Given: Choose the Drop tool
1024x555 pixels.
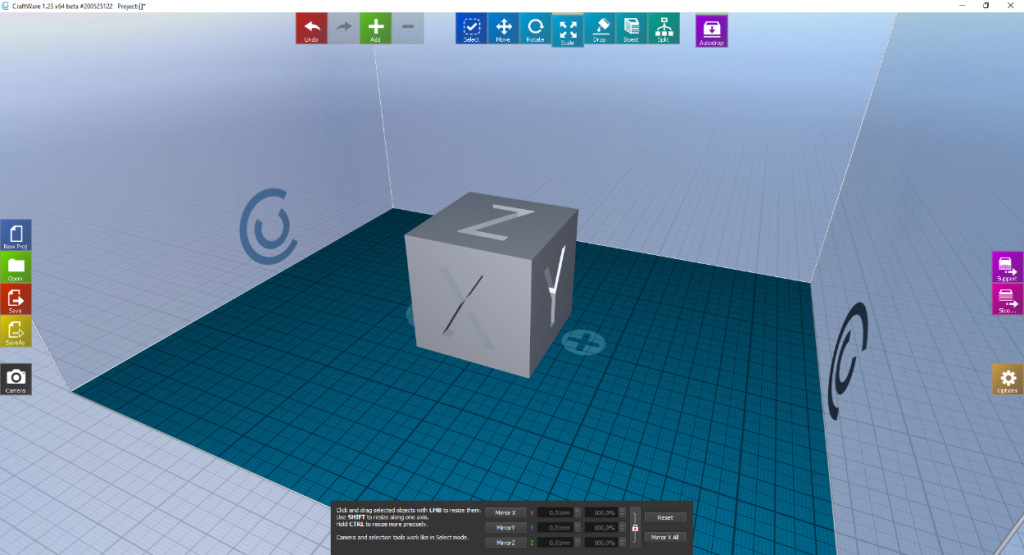Looking at the screenshot, I should click(599, 27).
